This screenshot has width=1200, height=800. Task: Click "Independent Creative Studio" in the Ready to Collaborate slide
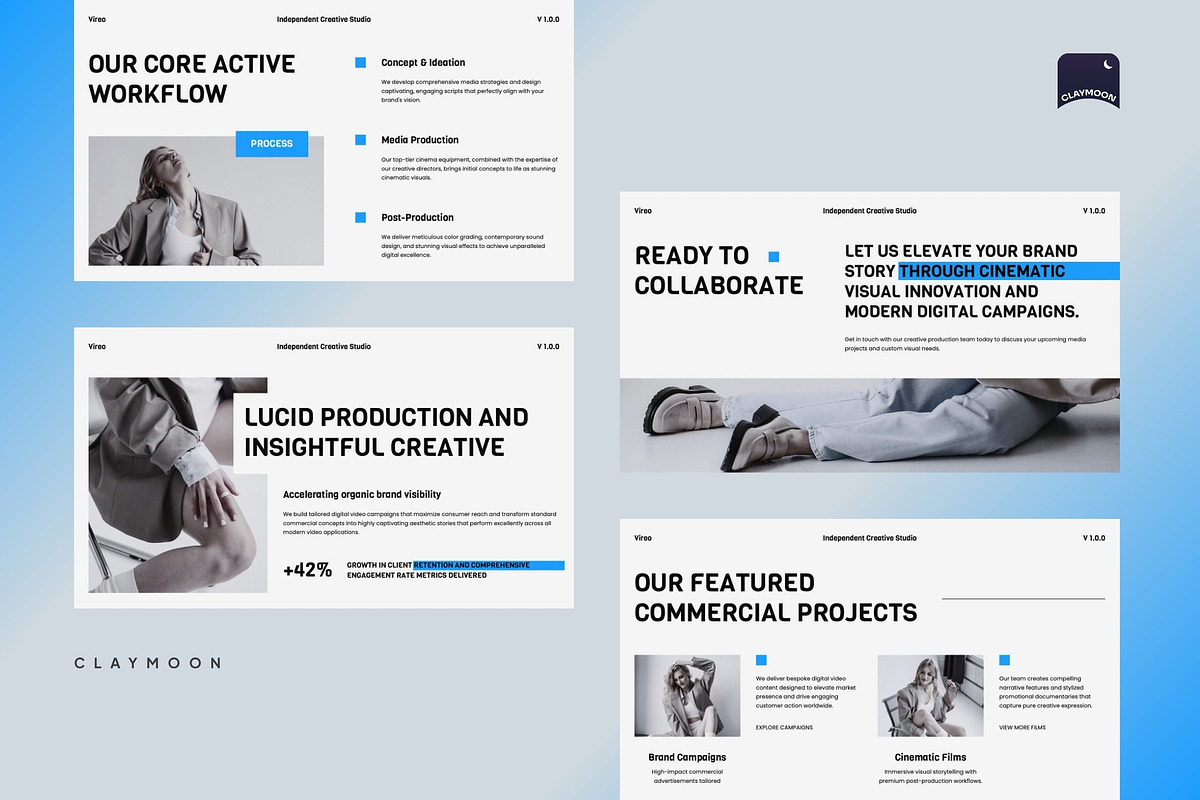click(x=870, y=211)
